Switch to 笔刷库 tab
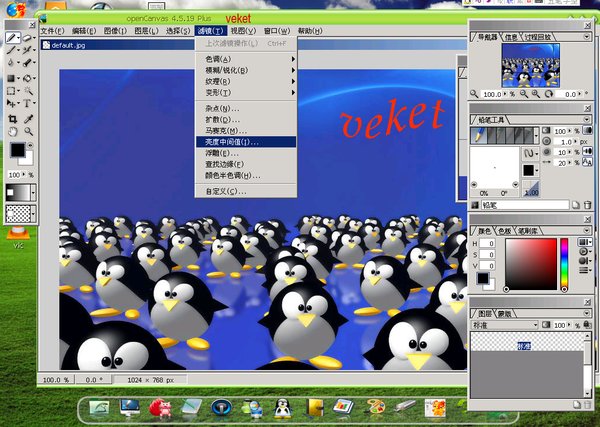Screen dimensions: 600x427 [528, 231]
